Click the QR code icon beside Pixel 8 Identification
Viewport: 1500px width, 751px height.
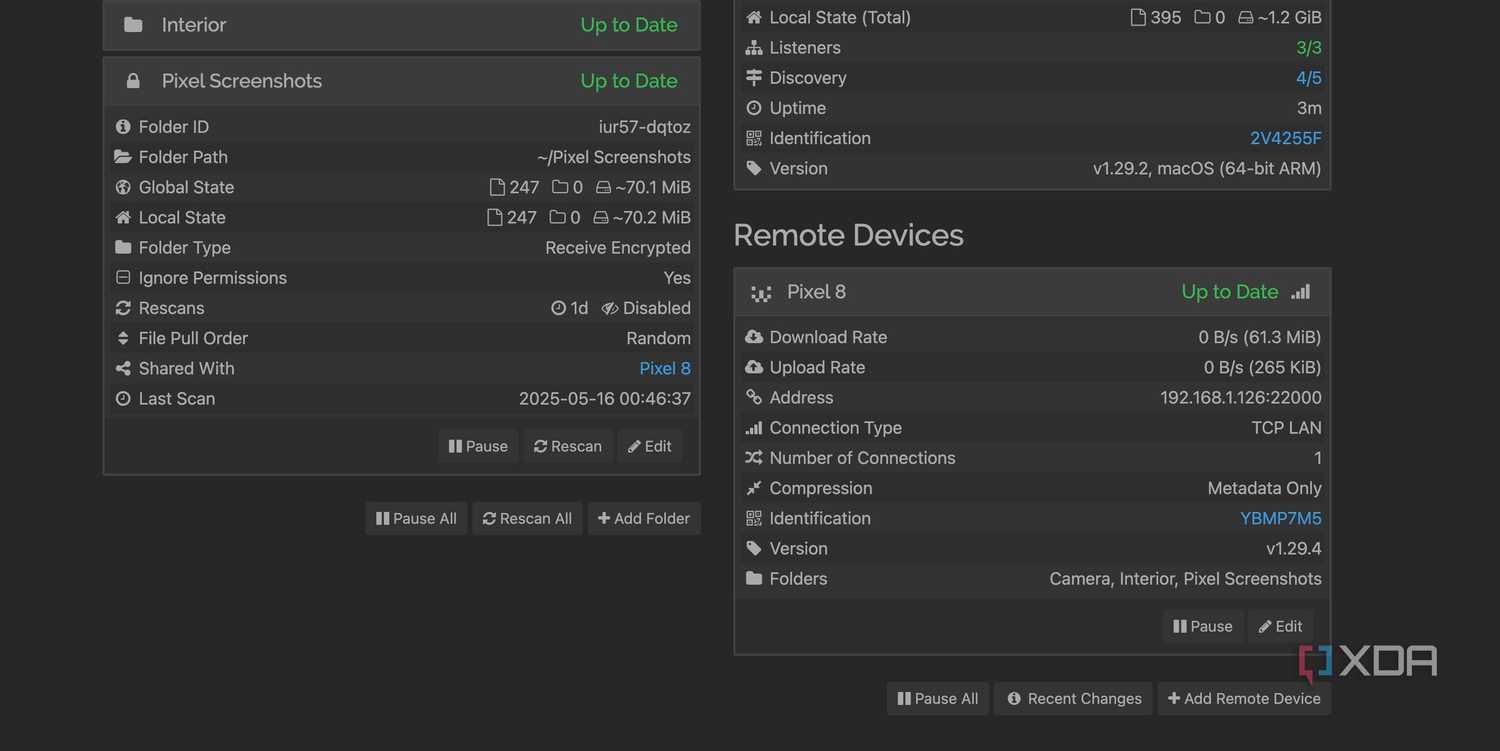[754, 518]
